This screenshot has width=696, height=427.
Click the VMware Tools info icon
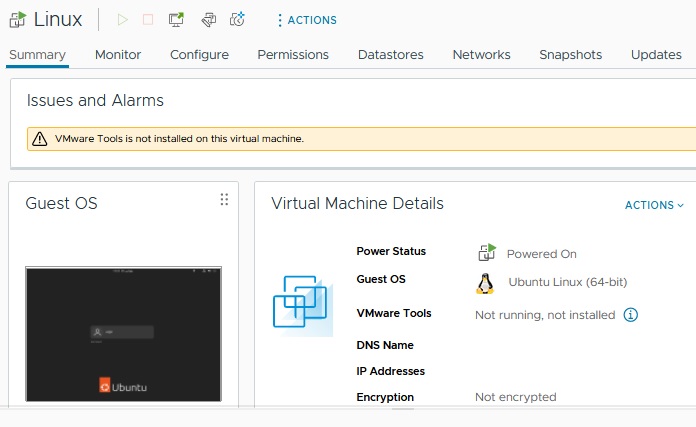point(630,314)
